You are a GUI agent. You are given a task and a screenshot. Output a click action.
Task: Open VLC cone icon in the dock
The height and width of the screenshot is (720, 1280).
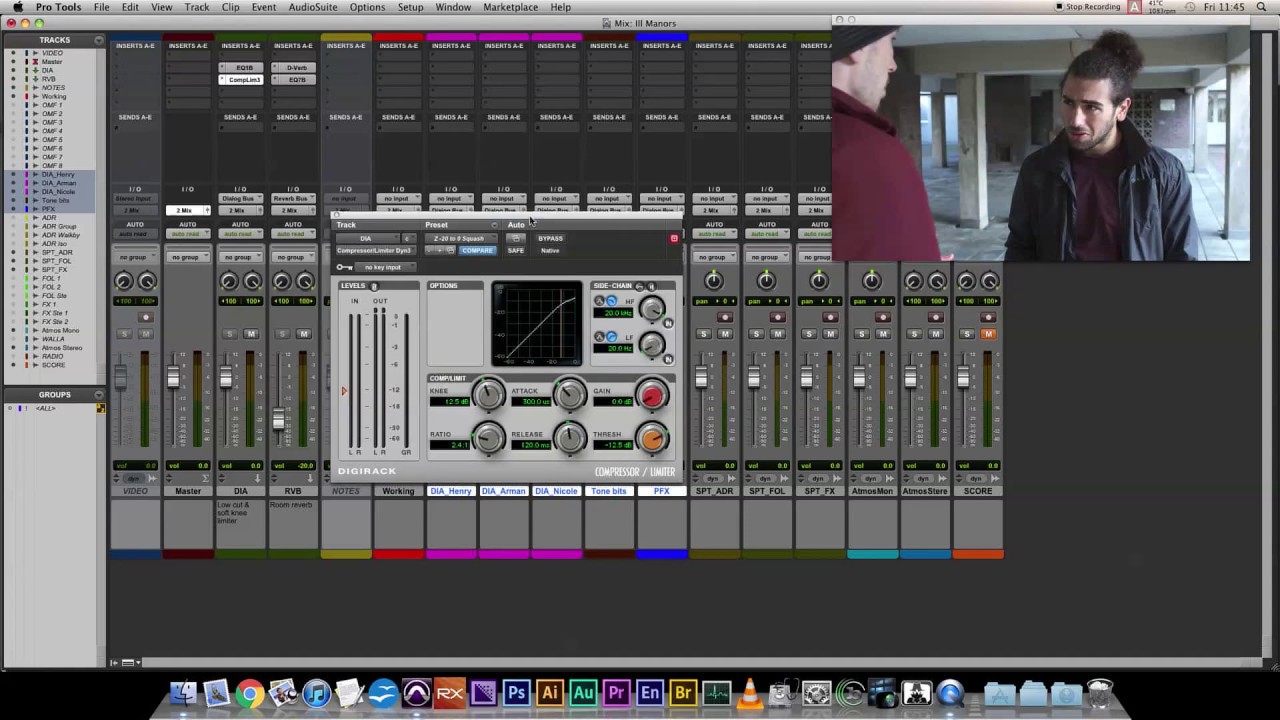[749, 693]
